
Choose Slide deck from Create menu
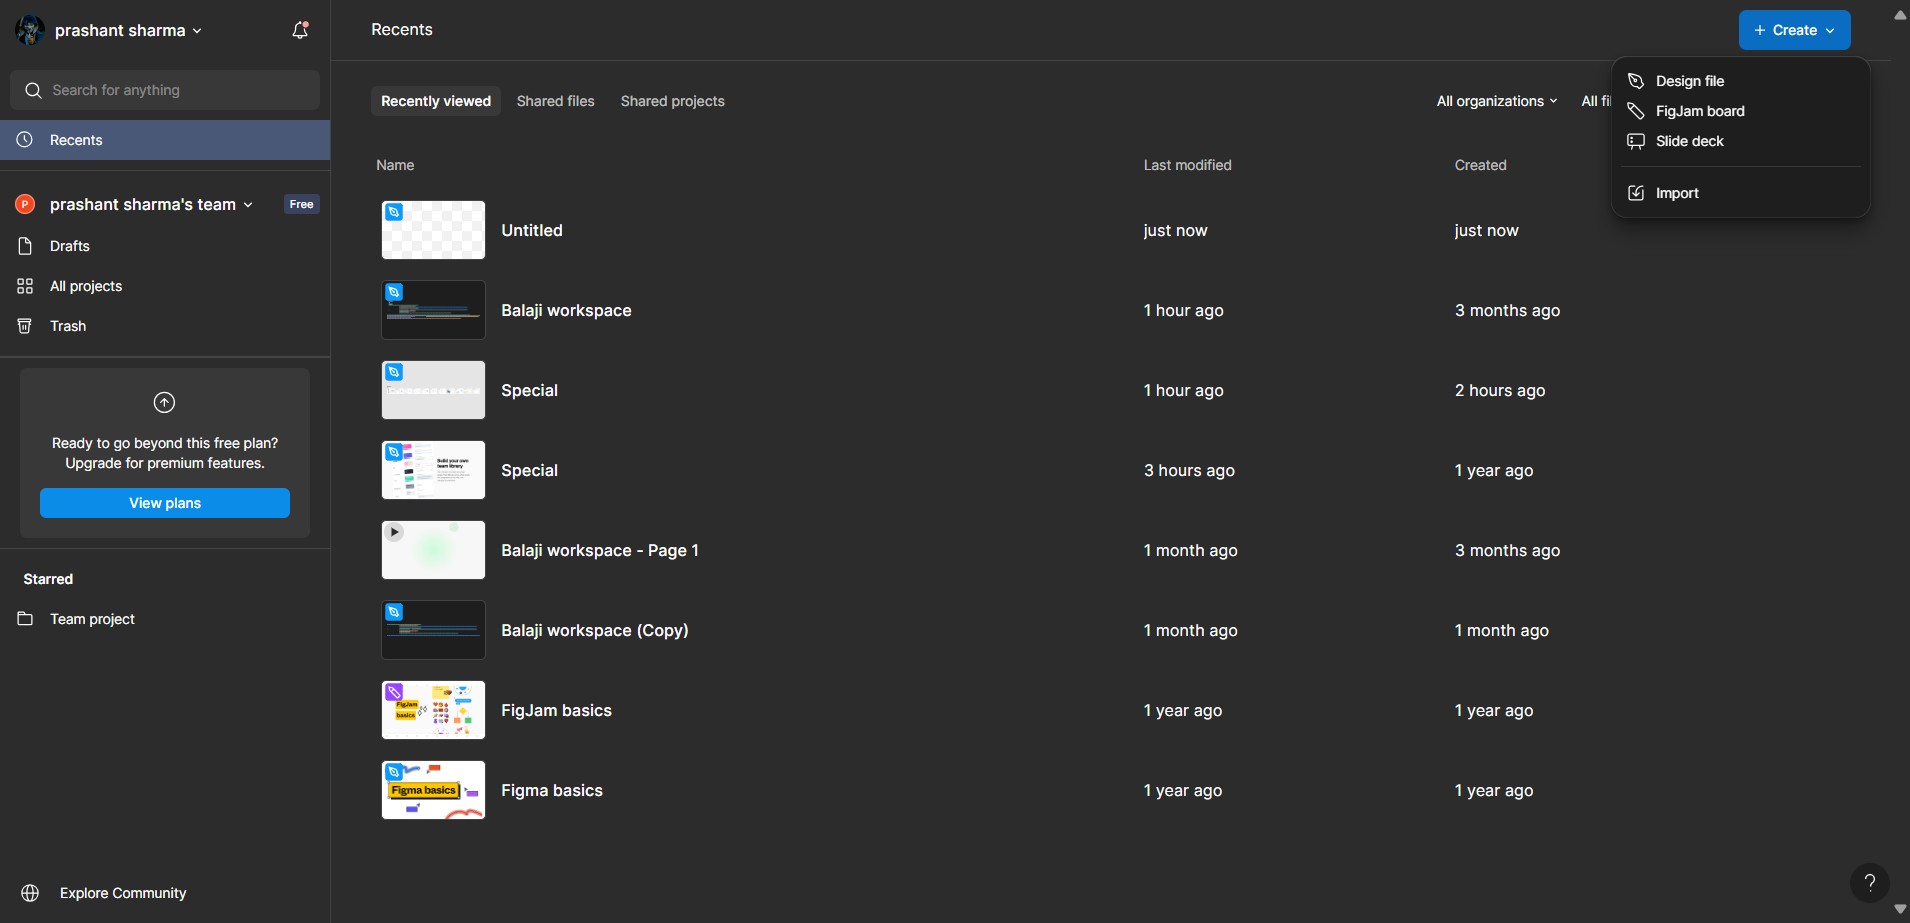coord(1740,141)
